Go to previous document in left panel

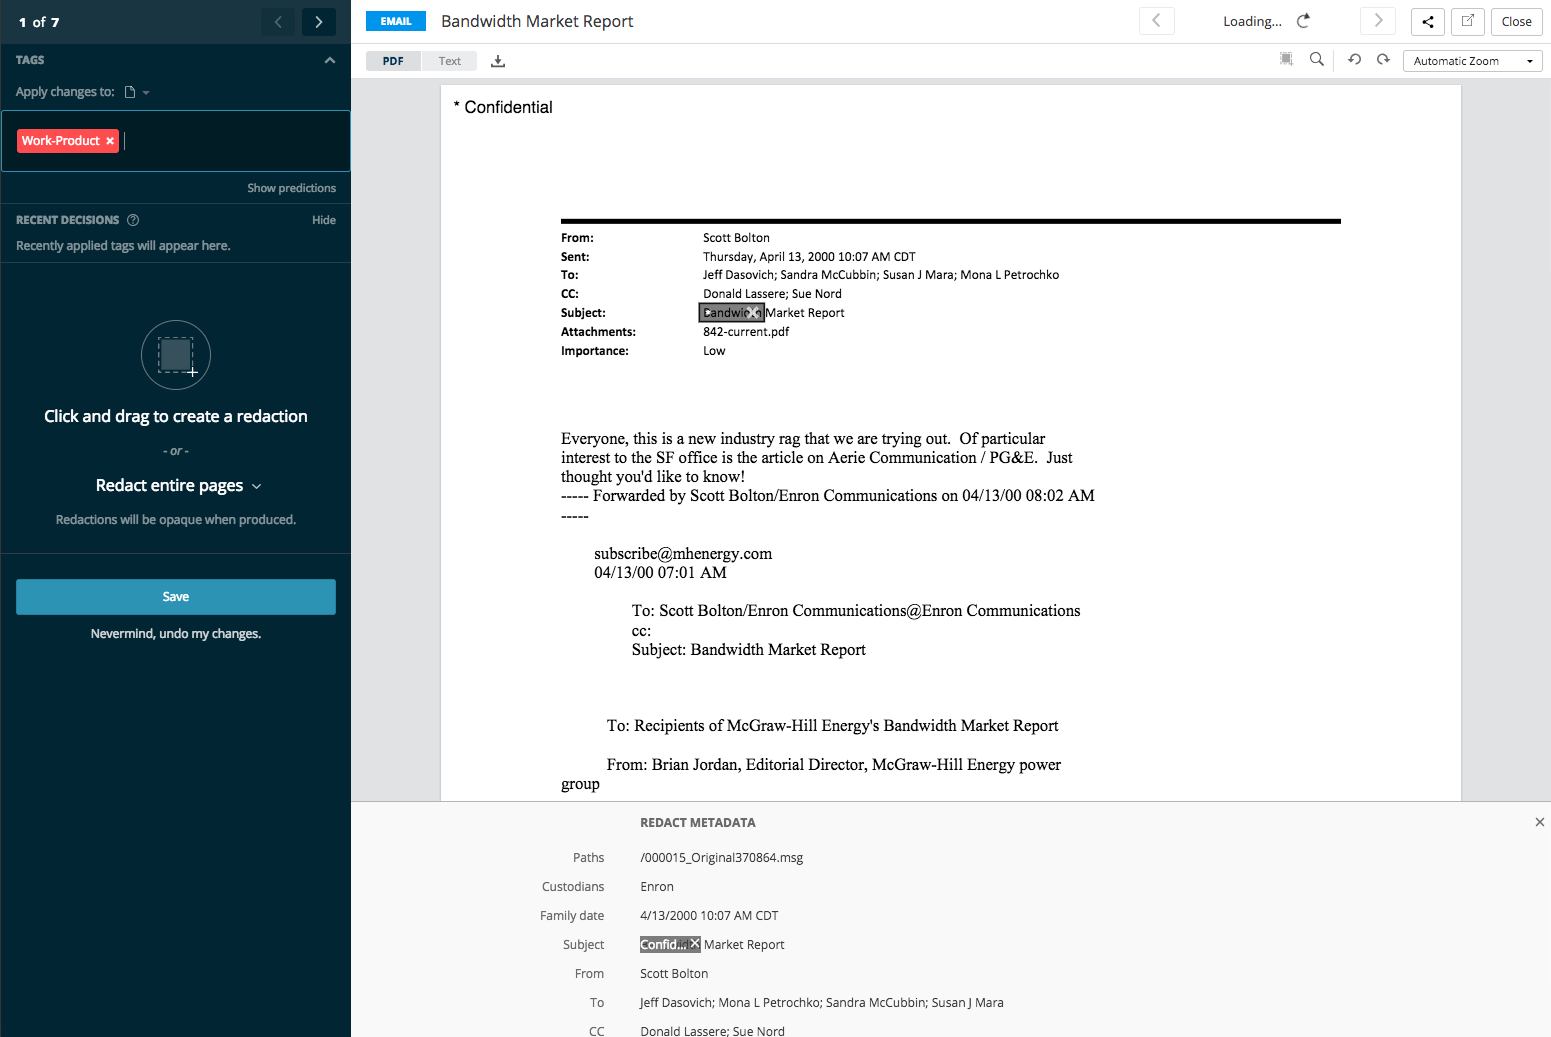point(278,22)
